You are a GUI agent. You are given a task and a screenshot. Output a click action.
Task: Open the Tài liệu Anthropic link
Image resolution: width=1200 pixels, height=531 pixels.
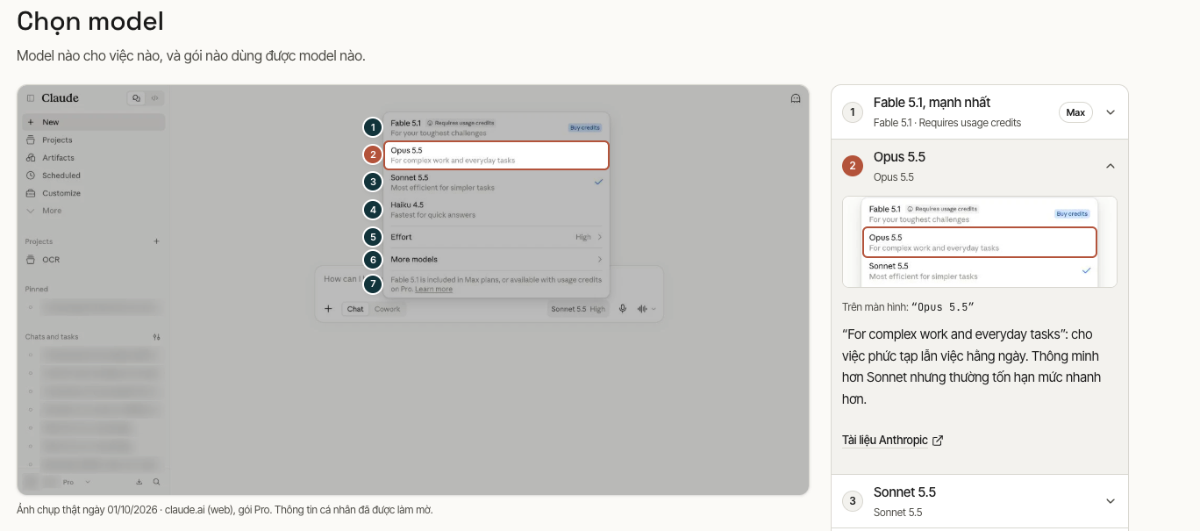click(x=885, y=440)
